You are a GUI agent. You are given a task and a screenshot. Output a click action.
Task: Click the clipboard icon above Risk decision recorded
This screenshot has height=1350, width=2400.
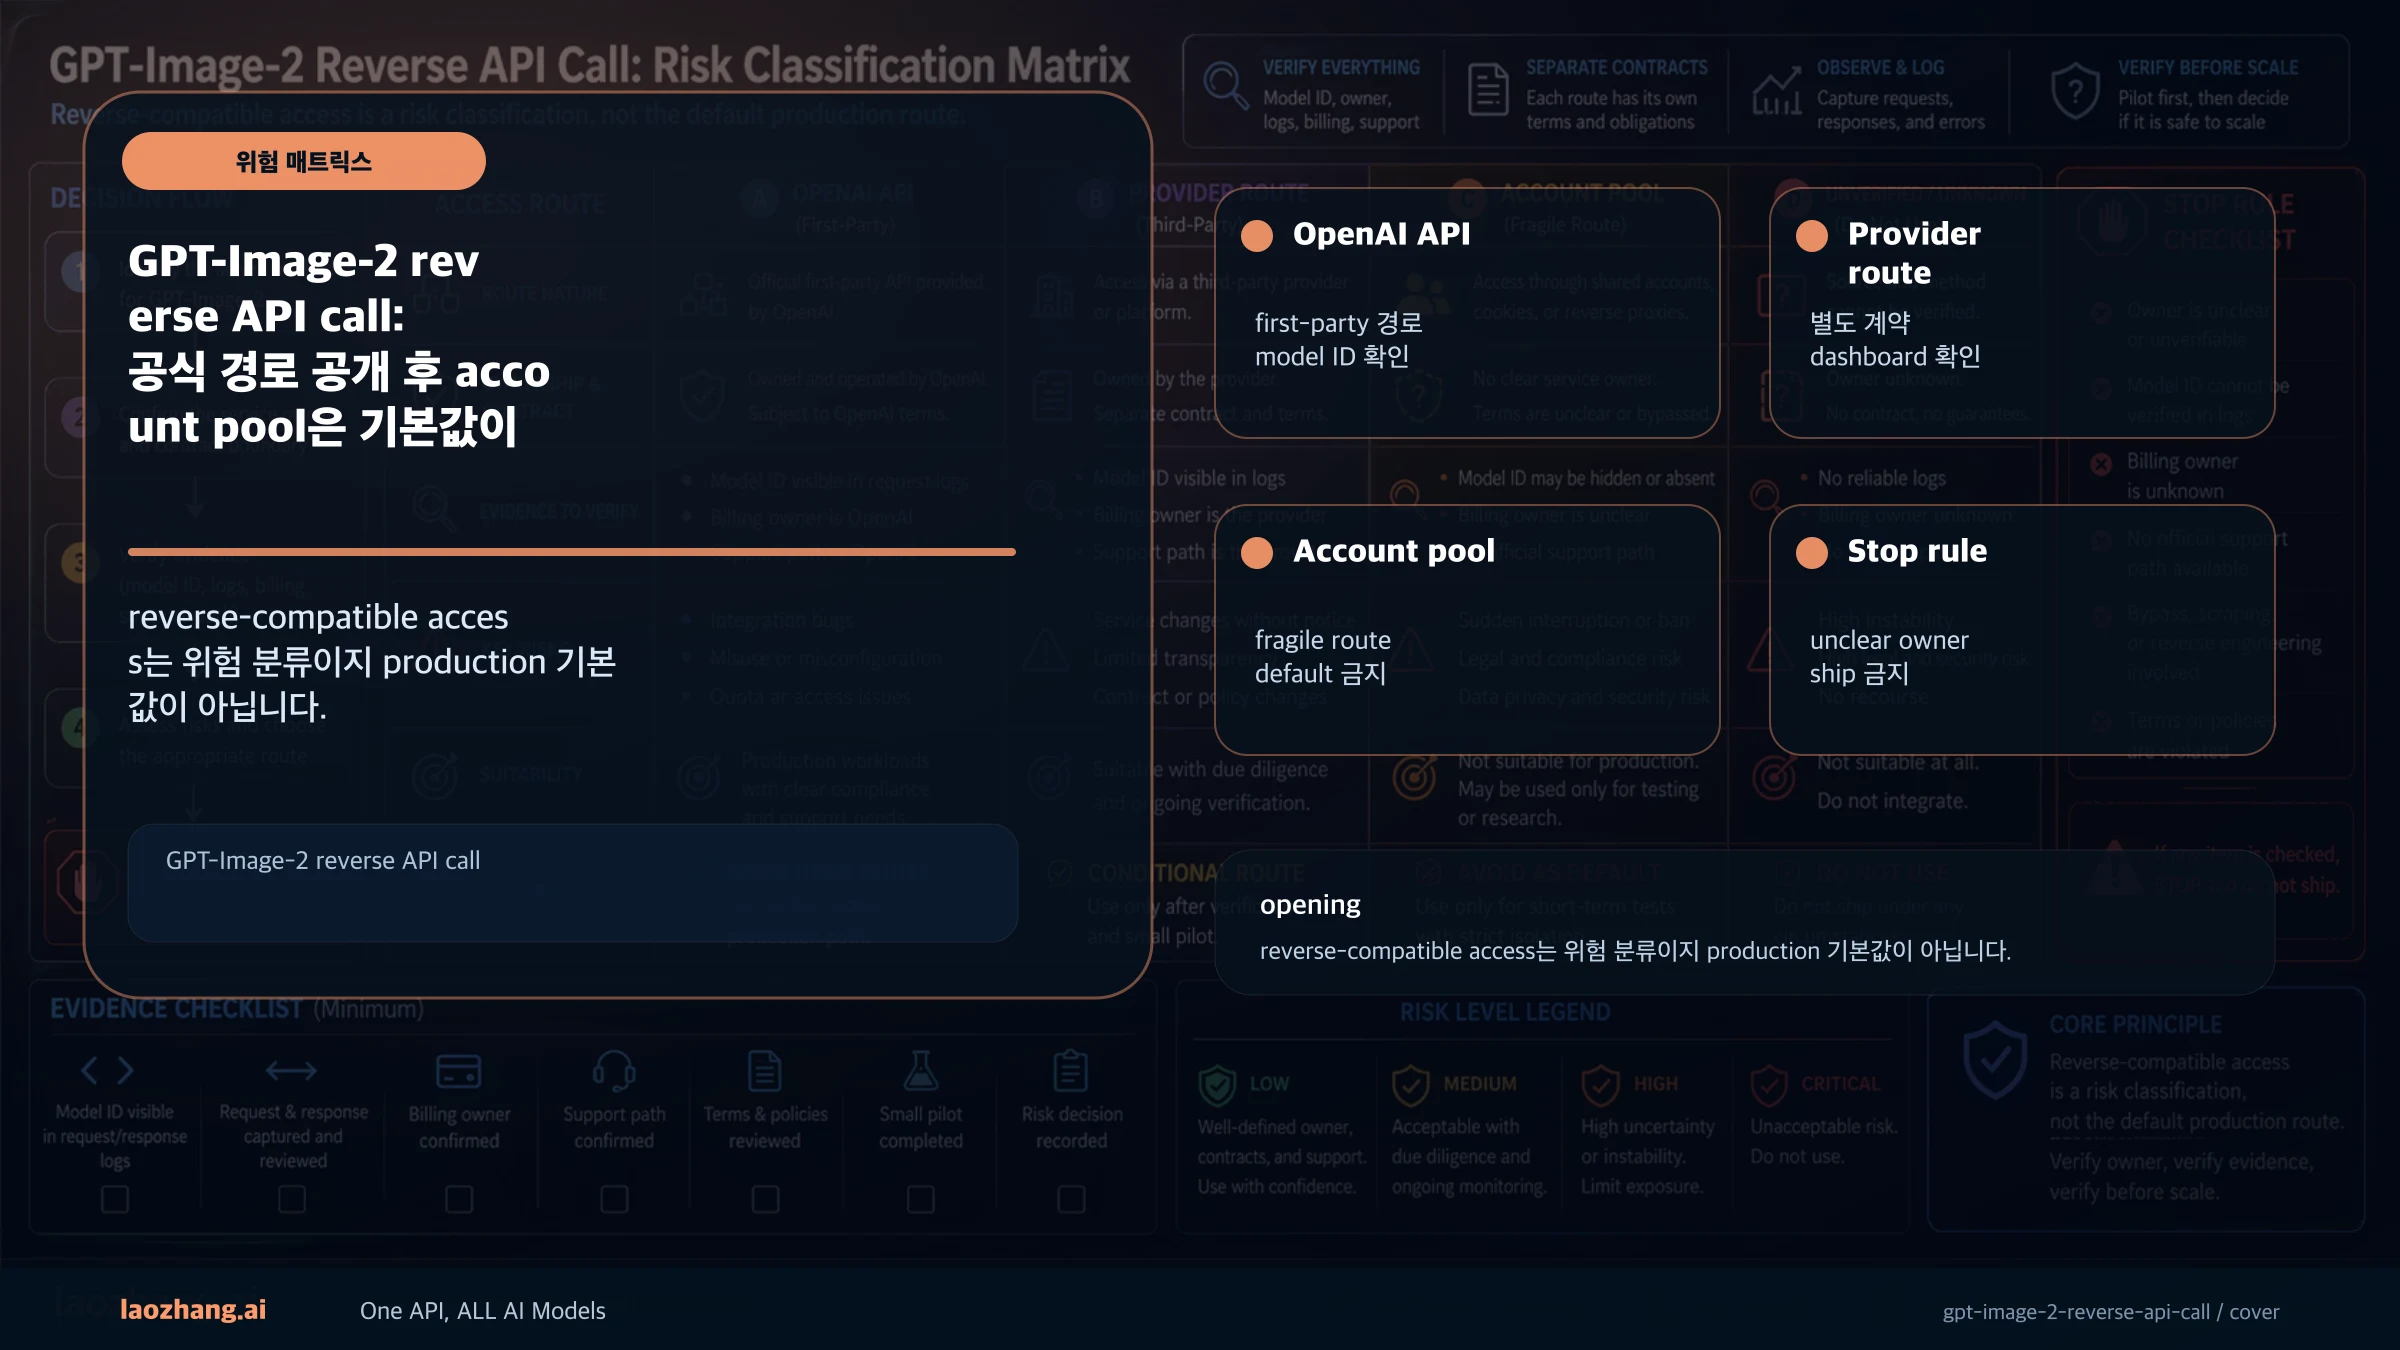coord(1071,1070)
